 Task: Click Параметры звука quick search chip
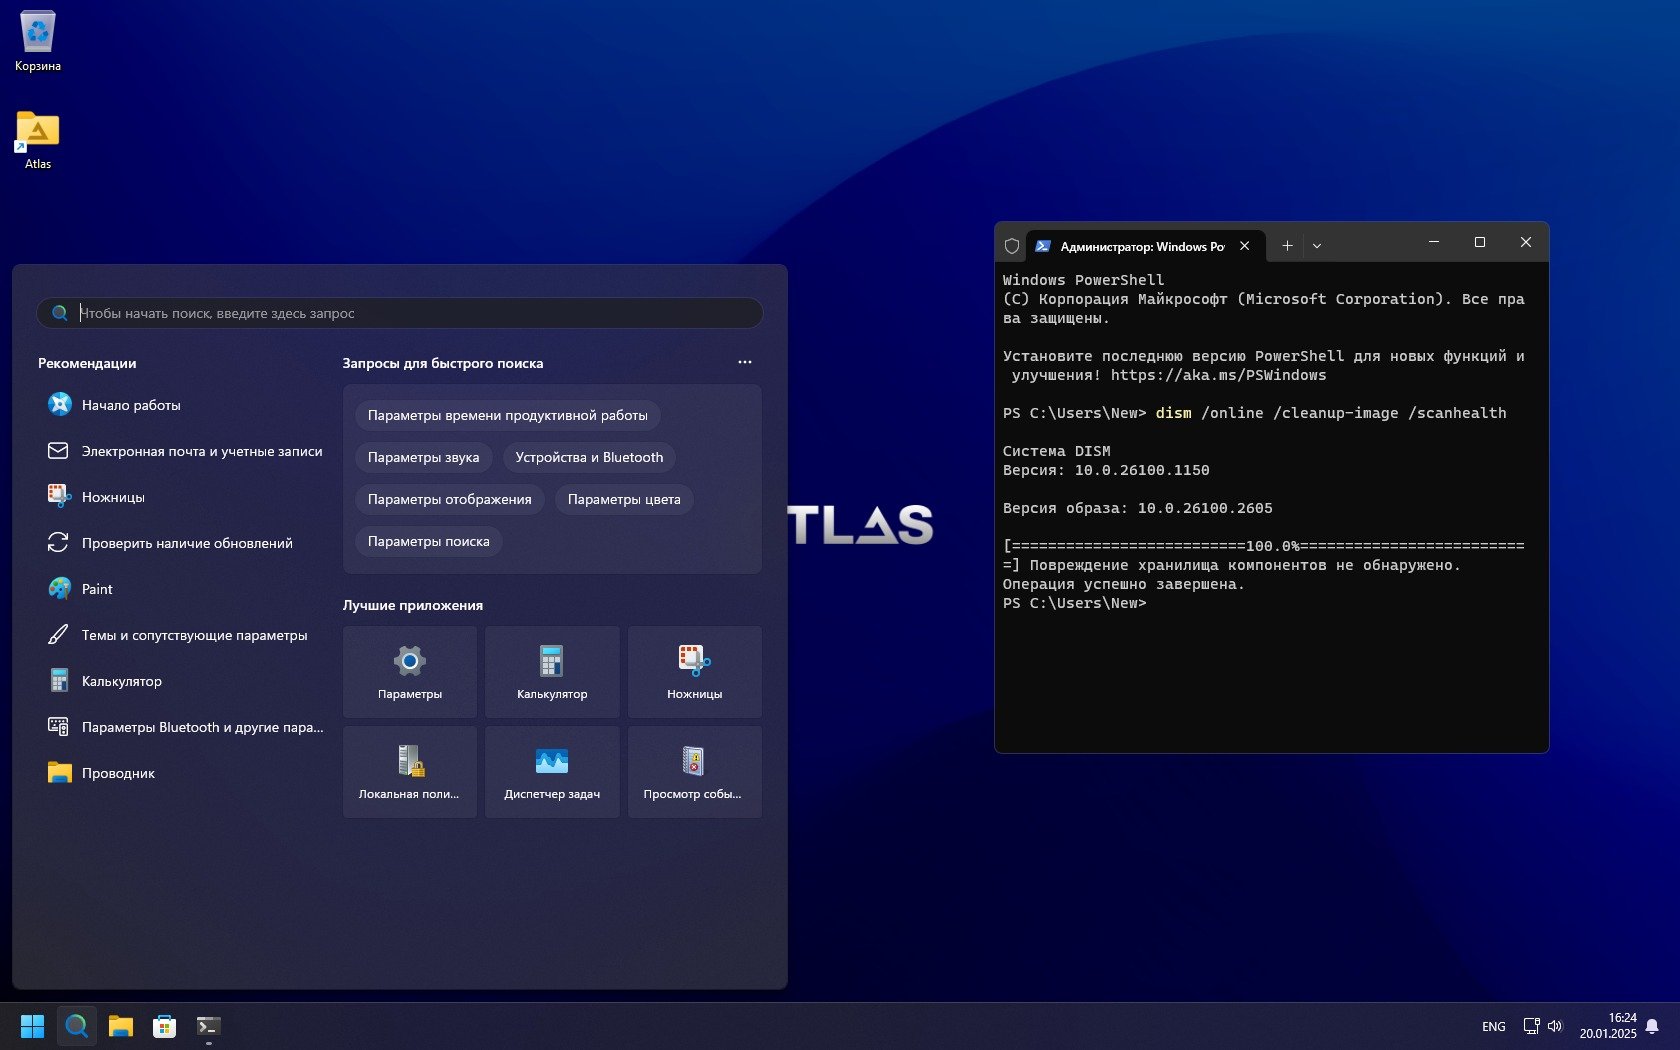423,457
